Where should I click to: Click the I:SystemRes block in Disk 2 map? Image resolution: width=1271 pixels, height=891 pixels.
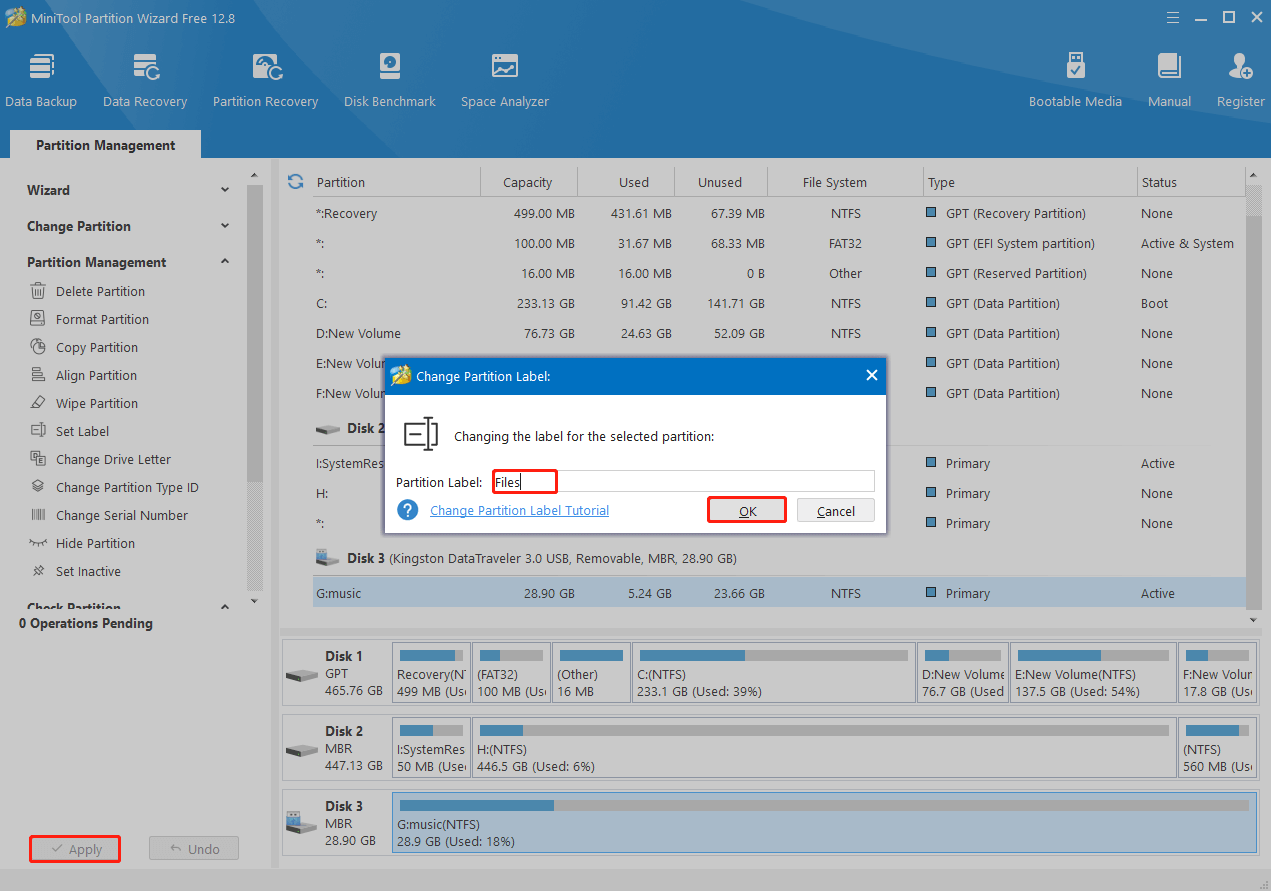tap(430, 747)
